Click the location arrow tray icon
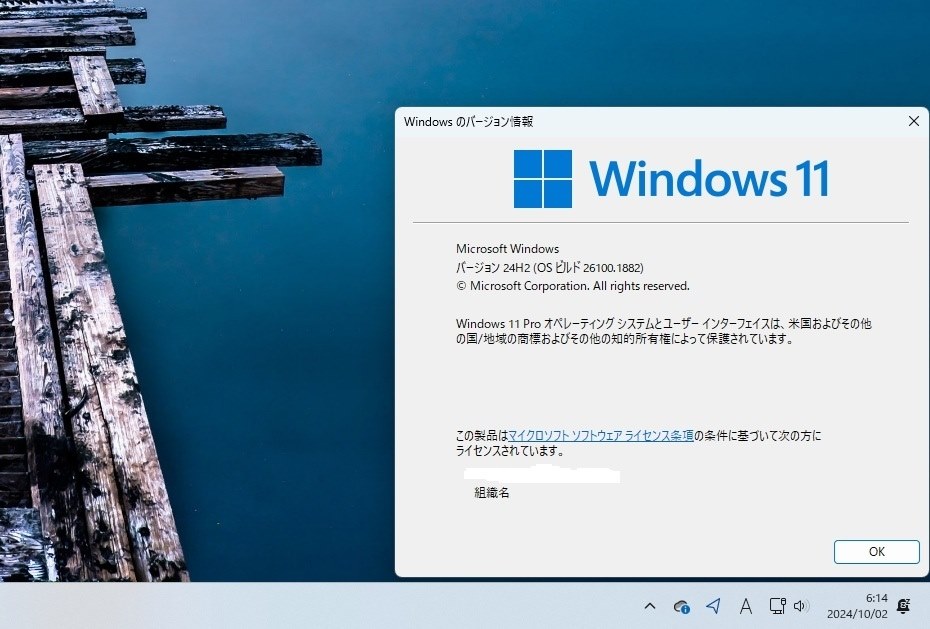 point(714,606)
